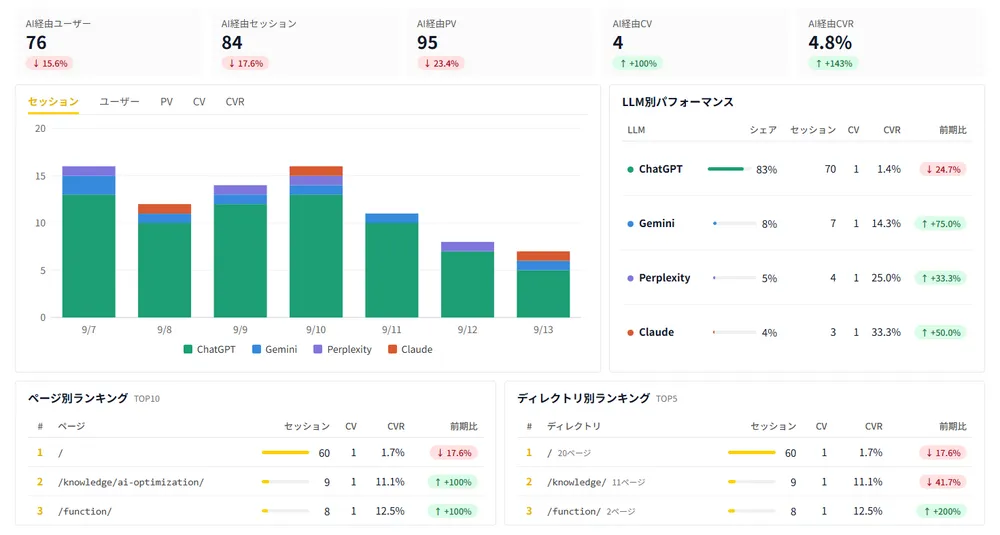Open the PV chart tab
Viewport: 1000px width, 535px height.
[166, 101]
